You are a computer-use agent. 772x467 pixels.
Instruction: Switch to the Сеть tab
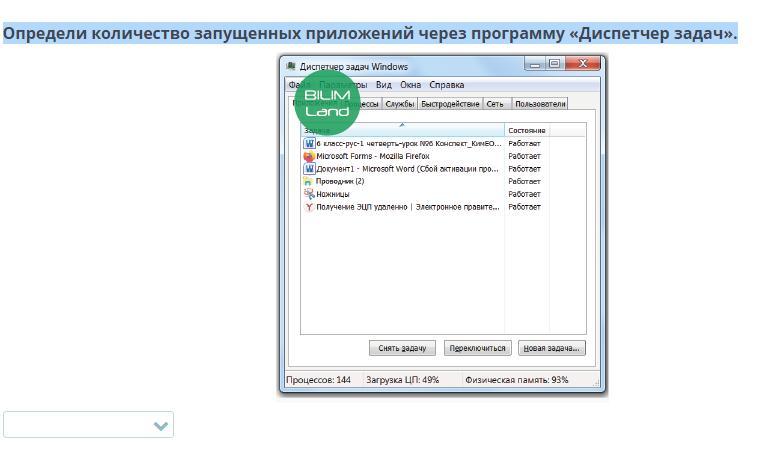(495, 104)
